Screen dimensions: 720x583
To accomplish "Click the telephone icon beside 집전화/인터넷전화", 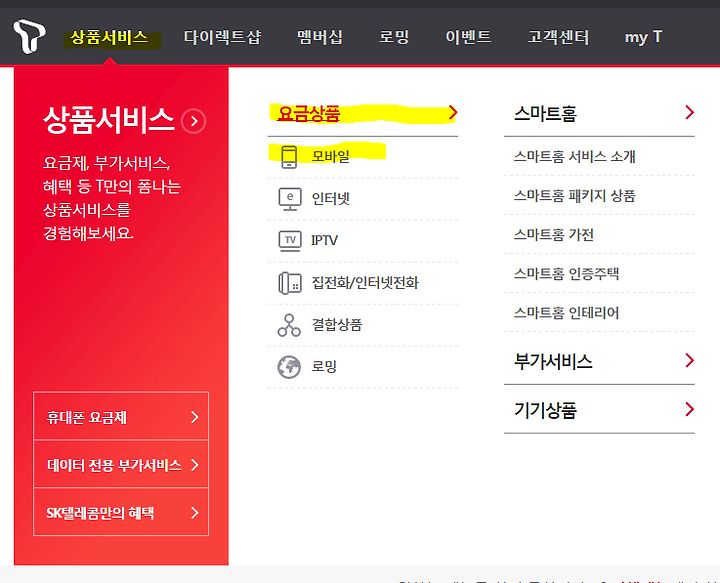I will [290, 283].
